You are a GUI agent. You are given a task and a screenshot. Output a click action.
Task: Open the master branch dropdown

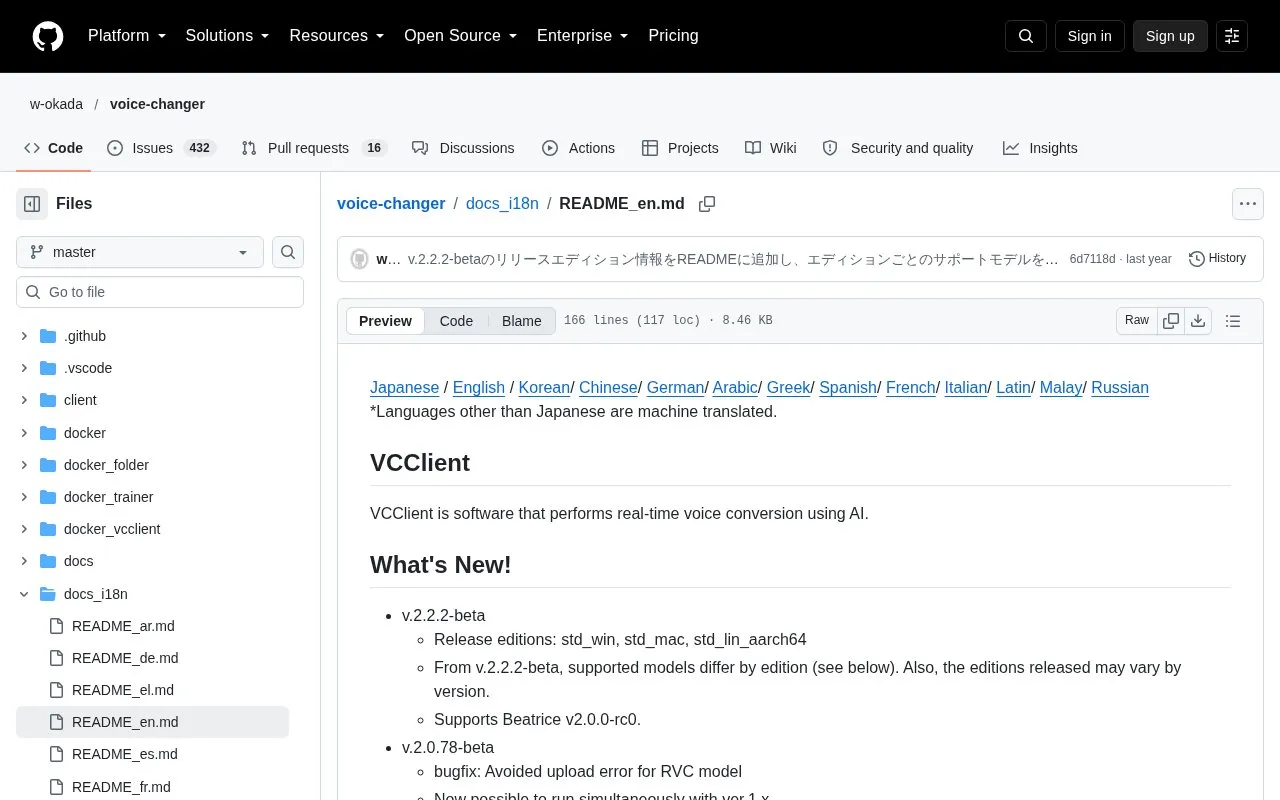click(140, 252)
